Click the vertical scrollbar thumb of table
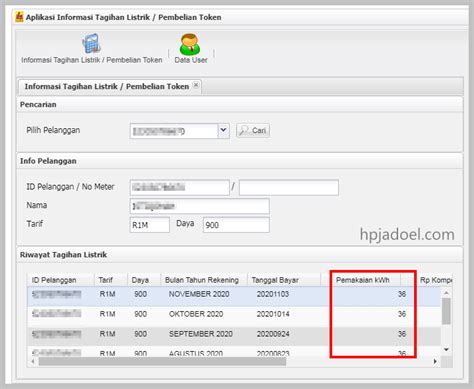The height and width of the screenshot is (389, 474). pyautogui.click(x=446, y=311)
